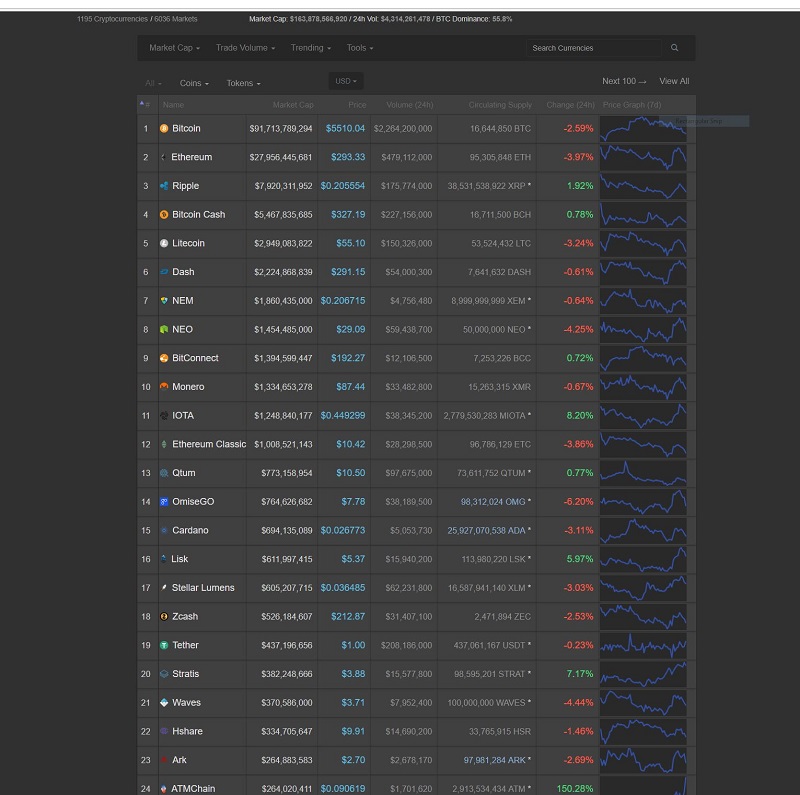Open Ripple 24h volume $175,774,000
Image resolution: width=800 pixels, height=795 pixels.
tap(406, 186)
